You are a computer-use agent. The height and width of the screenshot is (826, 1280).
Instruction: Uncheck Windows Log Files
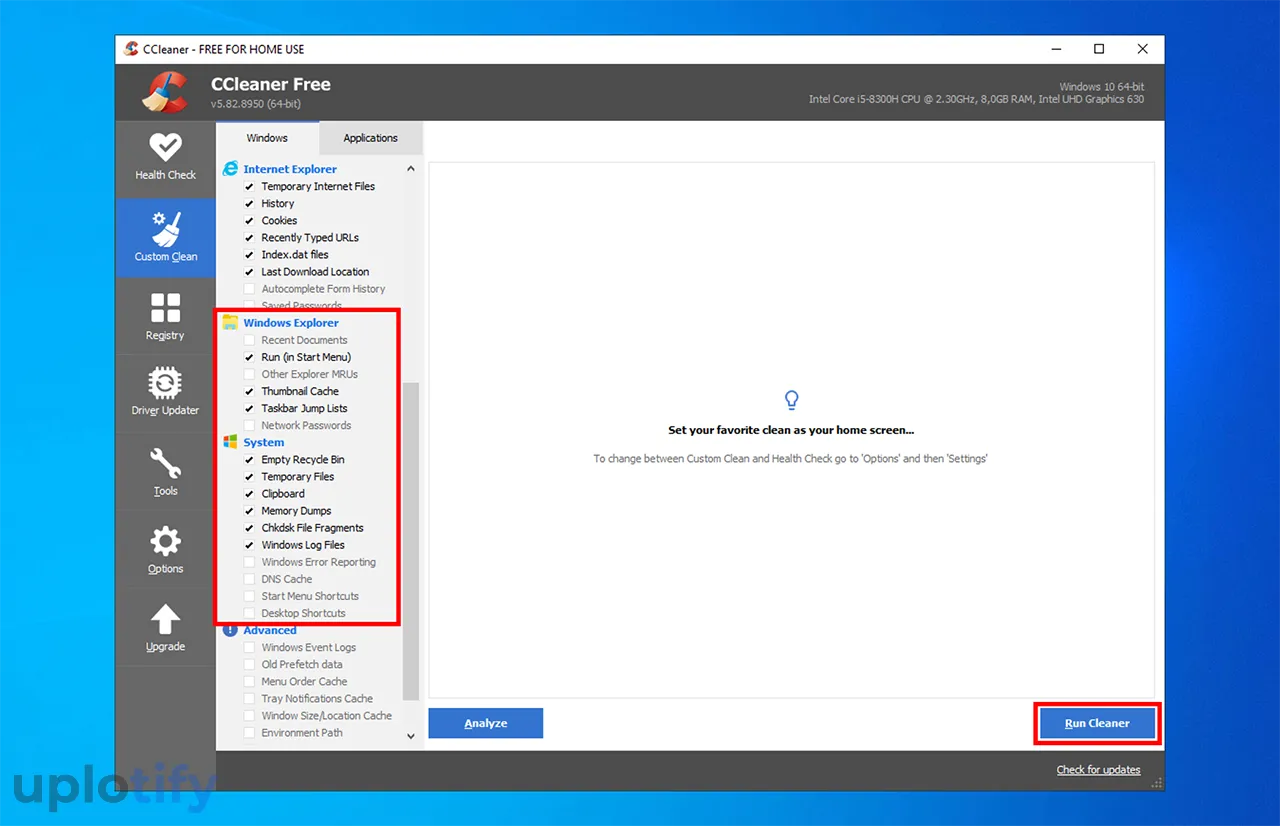250,545
